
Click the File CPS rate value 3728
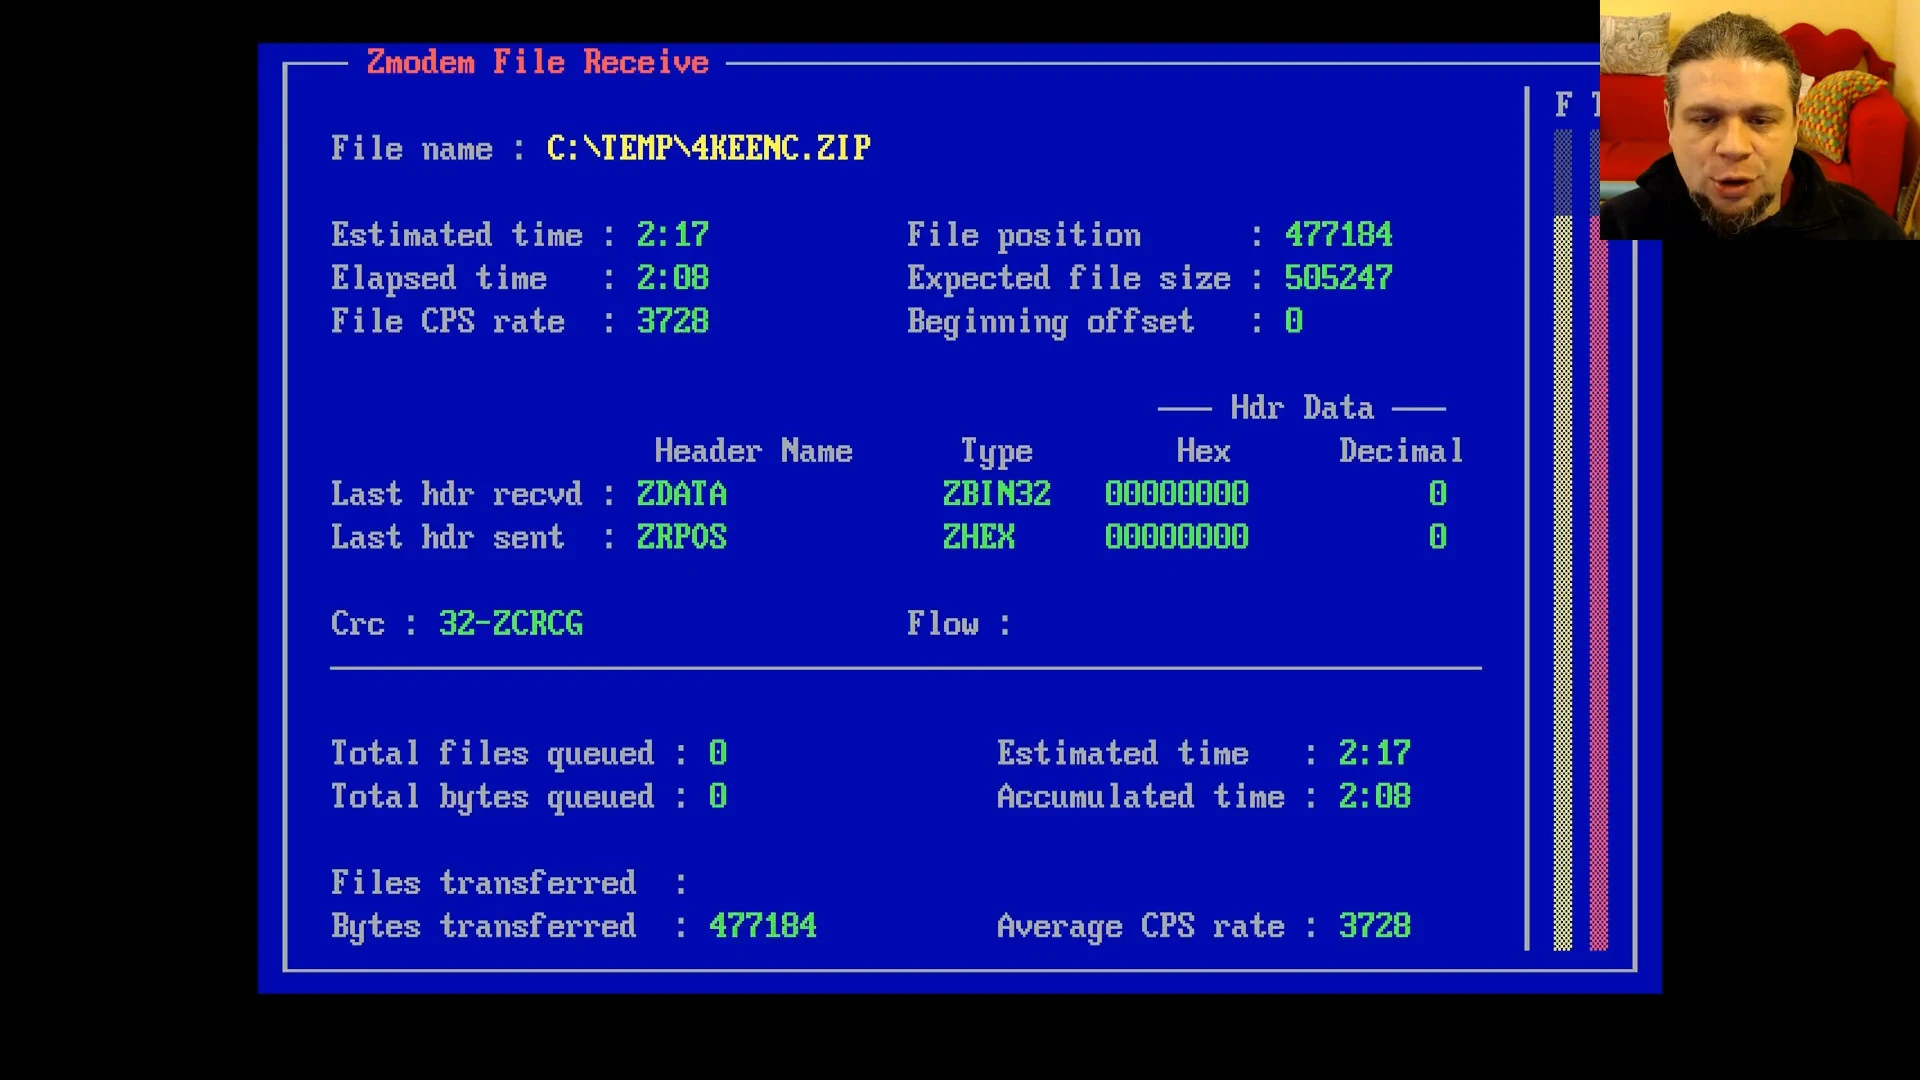pos(673,321)
